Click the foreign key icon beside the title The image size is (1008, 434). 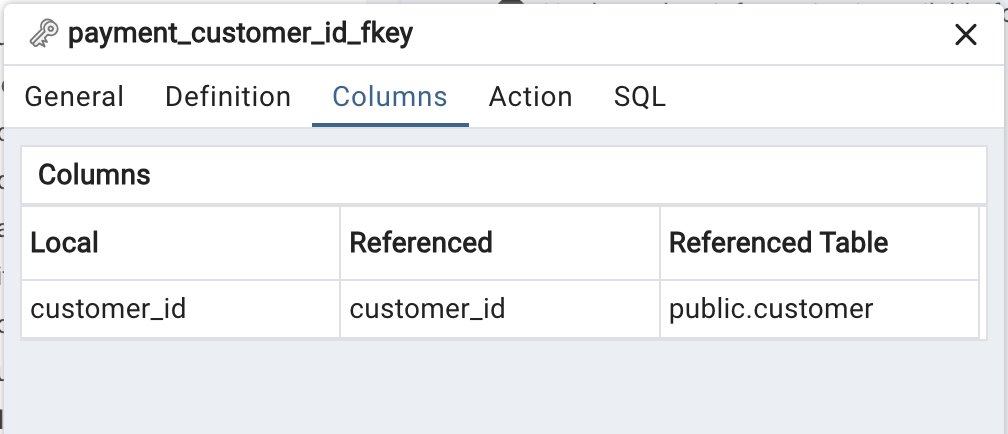pyautogui.click(x=44, y=33)
